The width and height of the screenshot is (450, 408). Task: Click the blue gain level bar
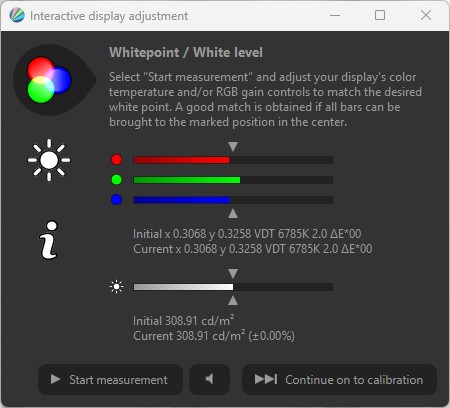click(233, 200)
